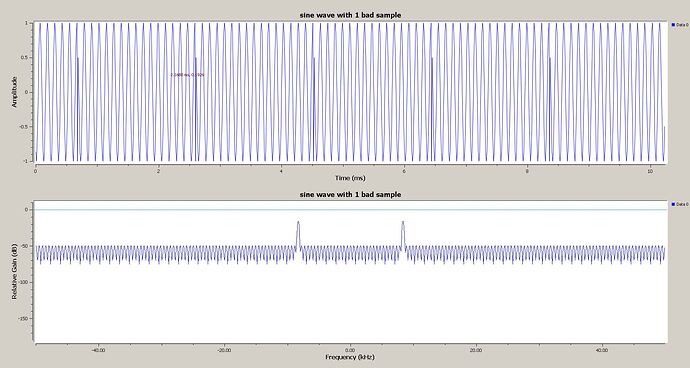Click the 6 tick on the time axis
The height and width of the screenshot is (368, 690).
point(404,171)
